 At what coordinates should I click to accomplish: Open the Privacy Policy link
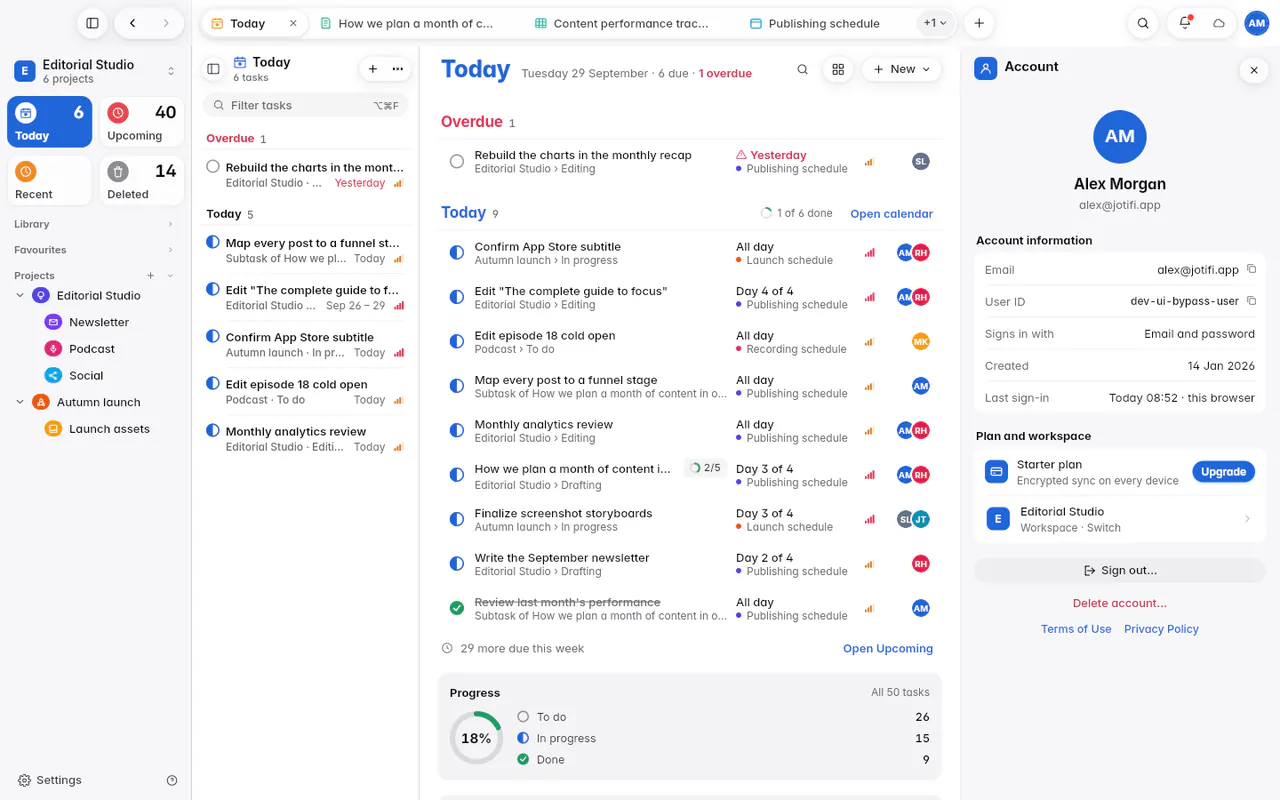click(x=1161, y=629)
